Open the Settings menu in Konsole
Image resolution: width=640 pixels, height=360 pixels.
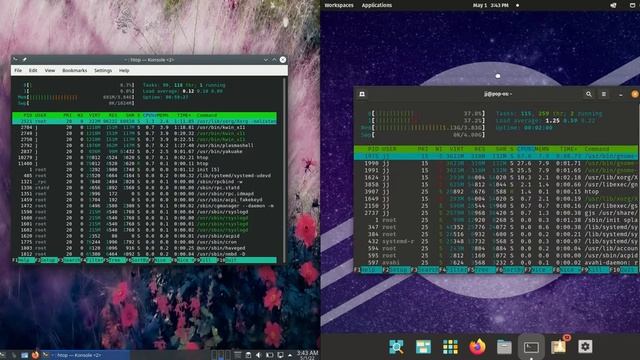click(103, 70)
